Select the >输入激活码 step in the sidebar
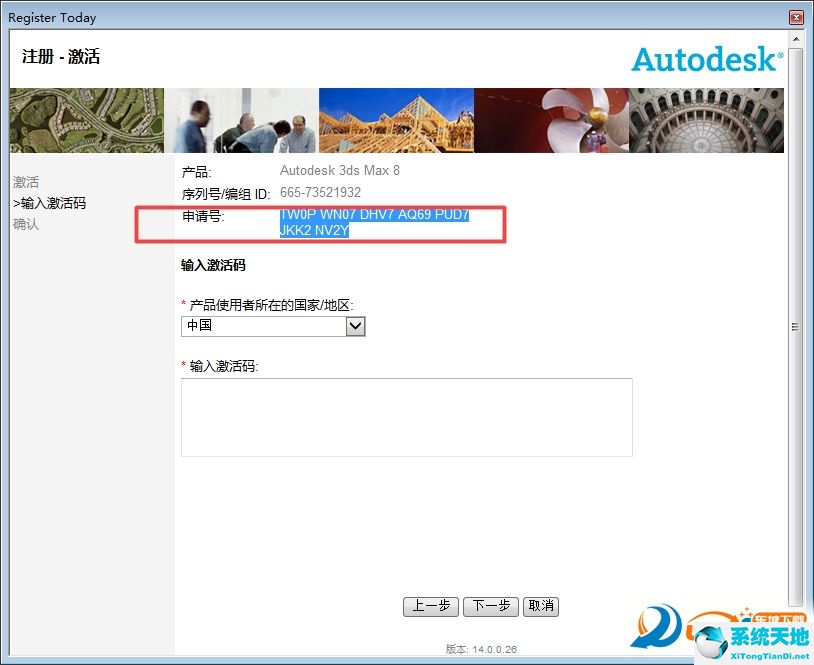This screenshot has width=814, height=665. pos(50,203)
